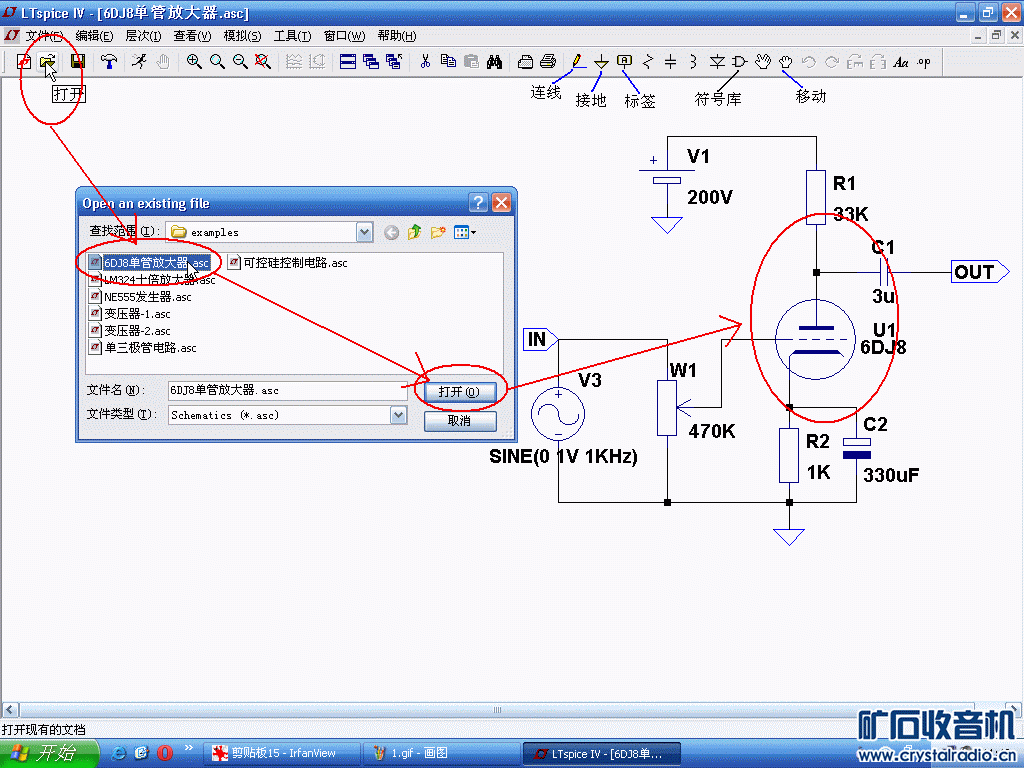The image size is (1024, 768).
Task: Click the Tile Windows toolbar icon
Action: tap(348, 61)
